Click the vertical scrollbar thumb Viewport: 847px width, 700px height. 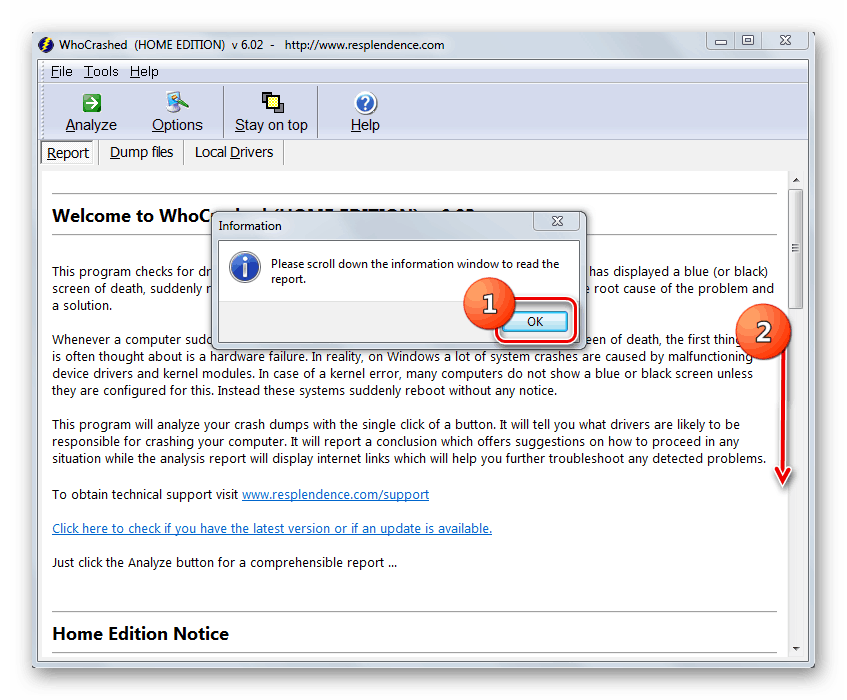tap(795, 248)
